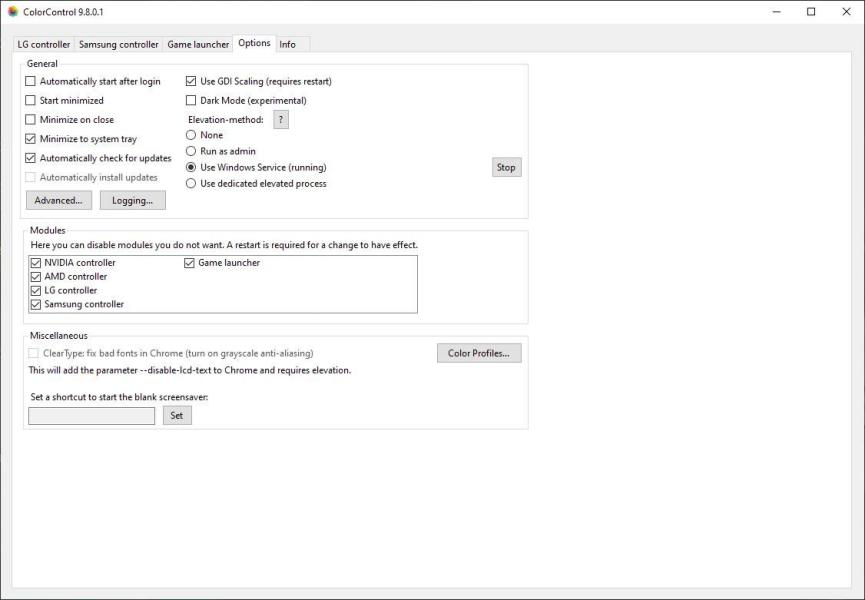Minimize the ColorControl window

(776, 12)
